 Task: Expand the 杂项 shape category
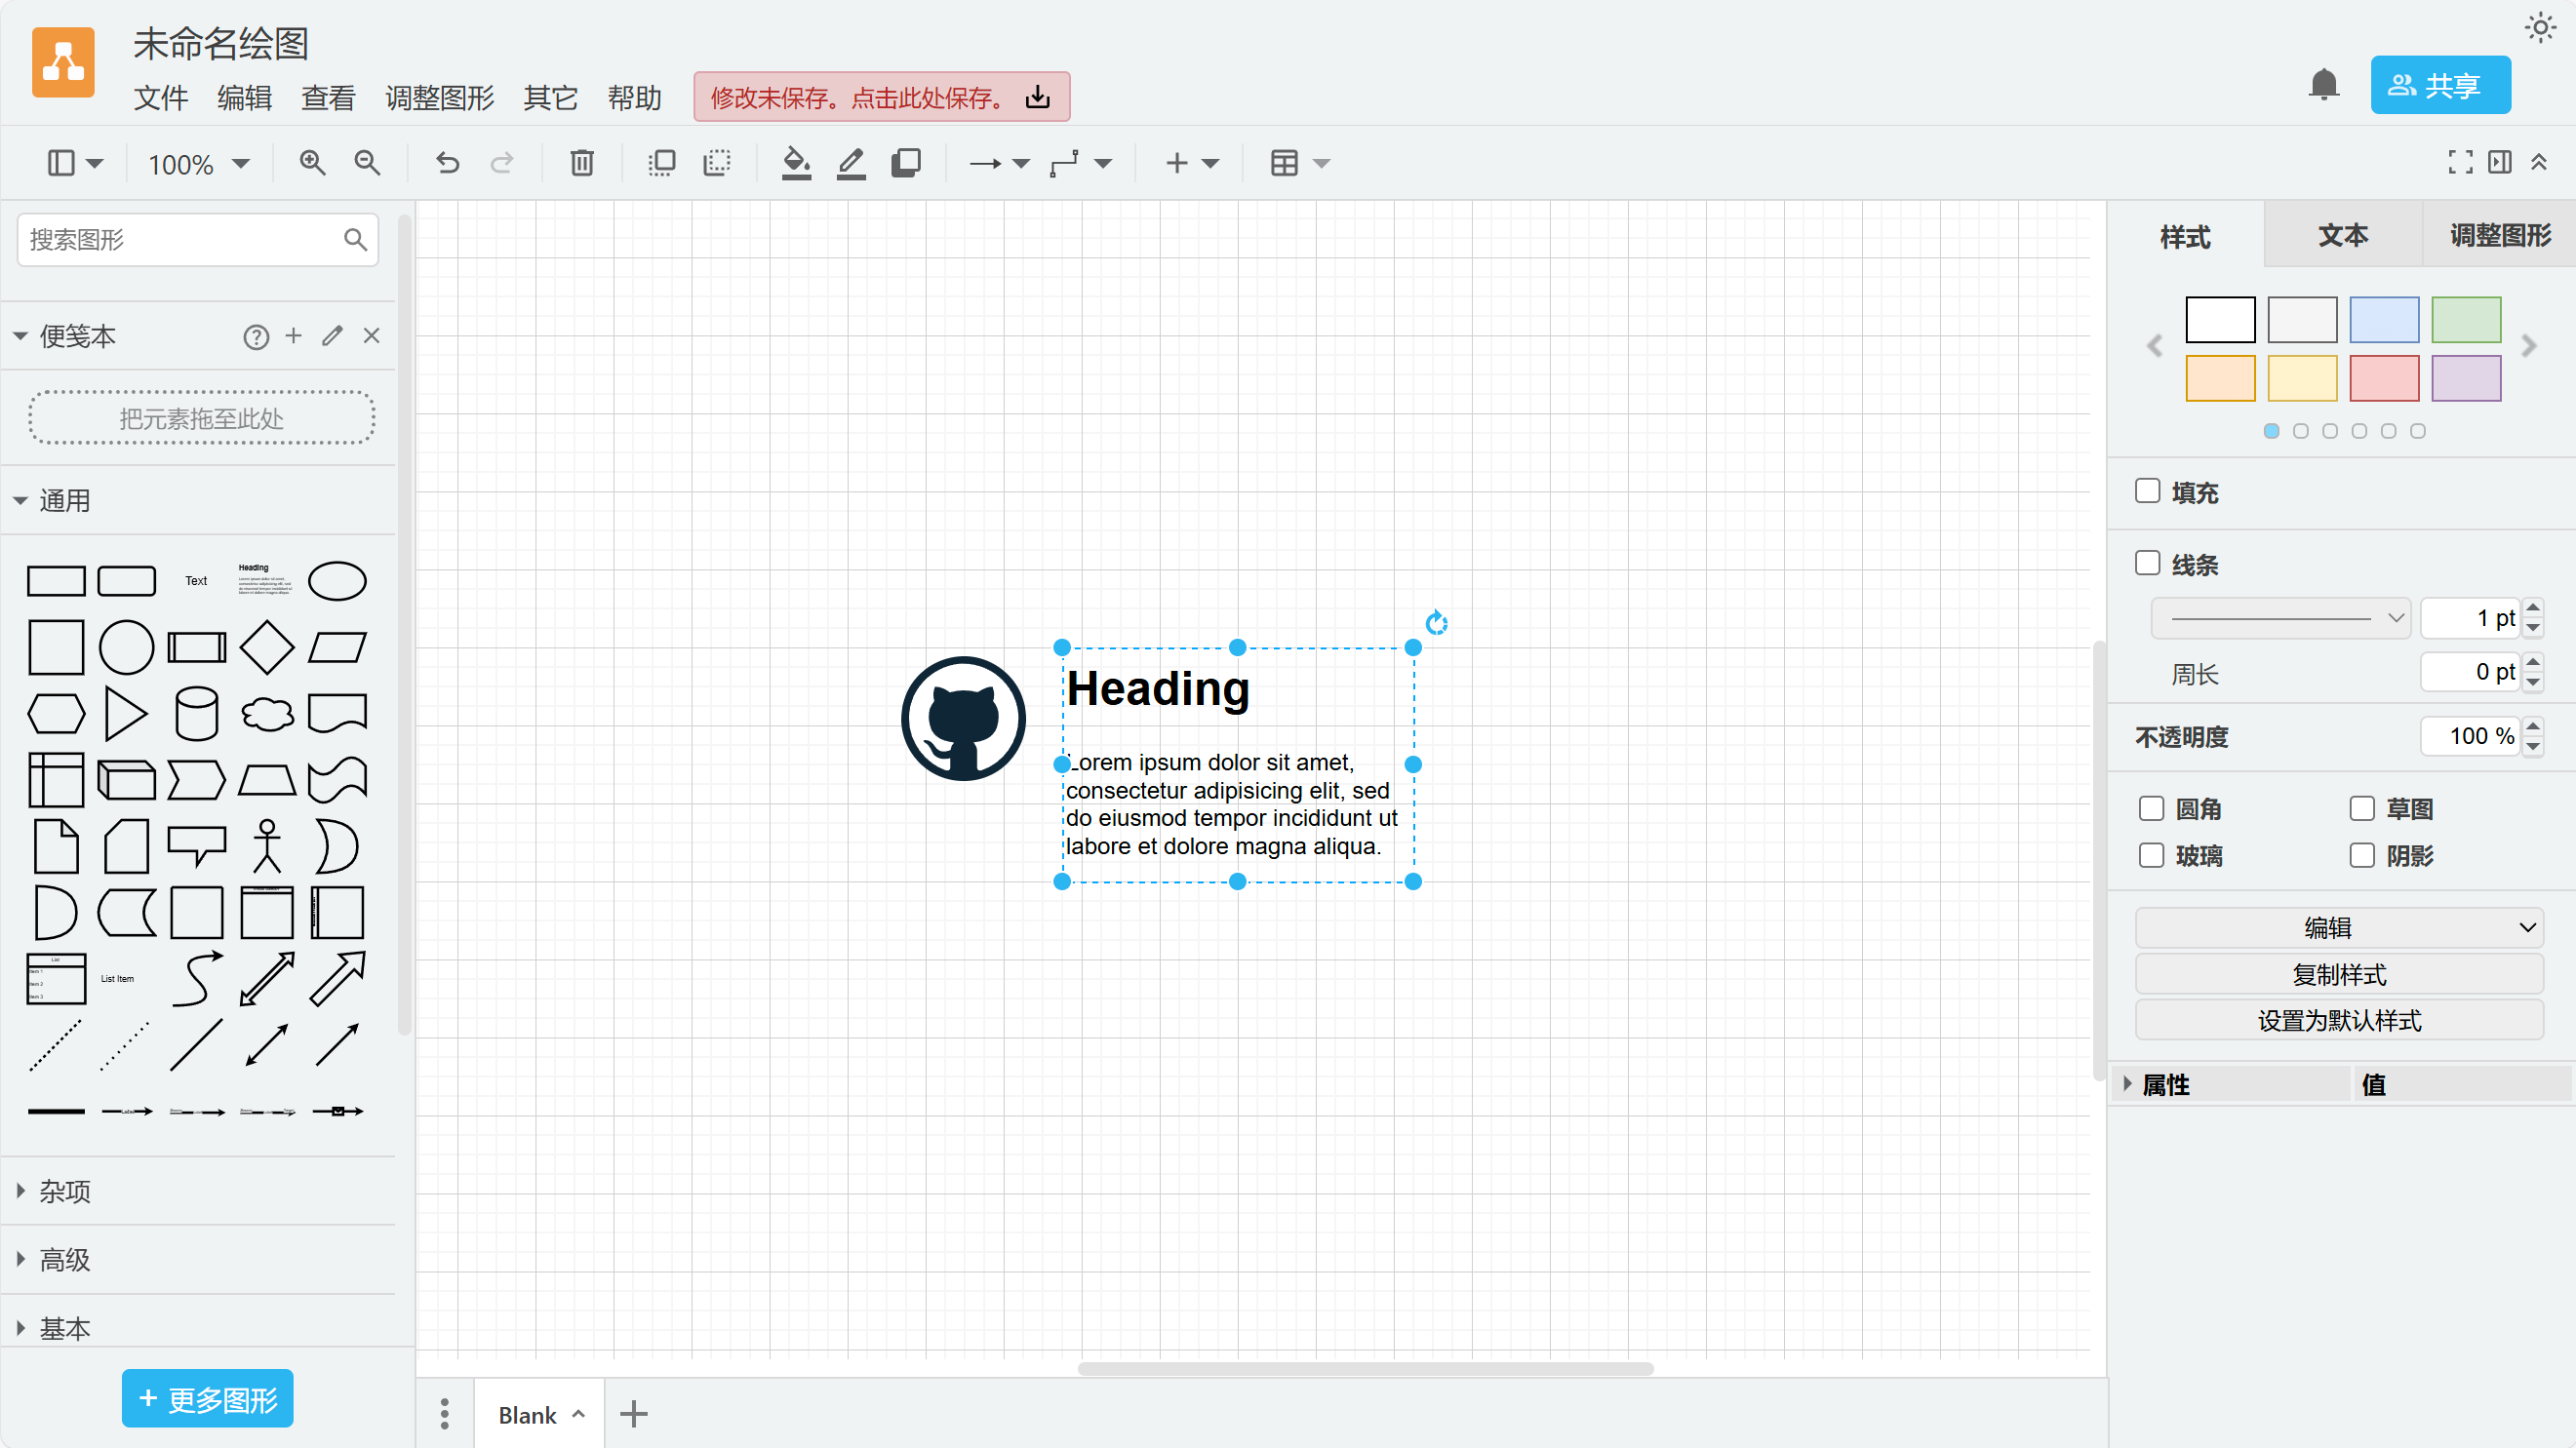(x=65, y=1191)
